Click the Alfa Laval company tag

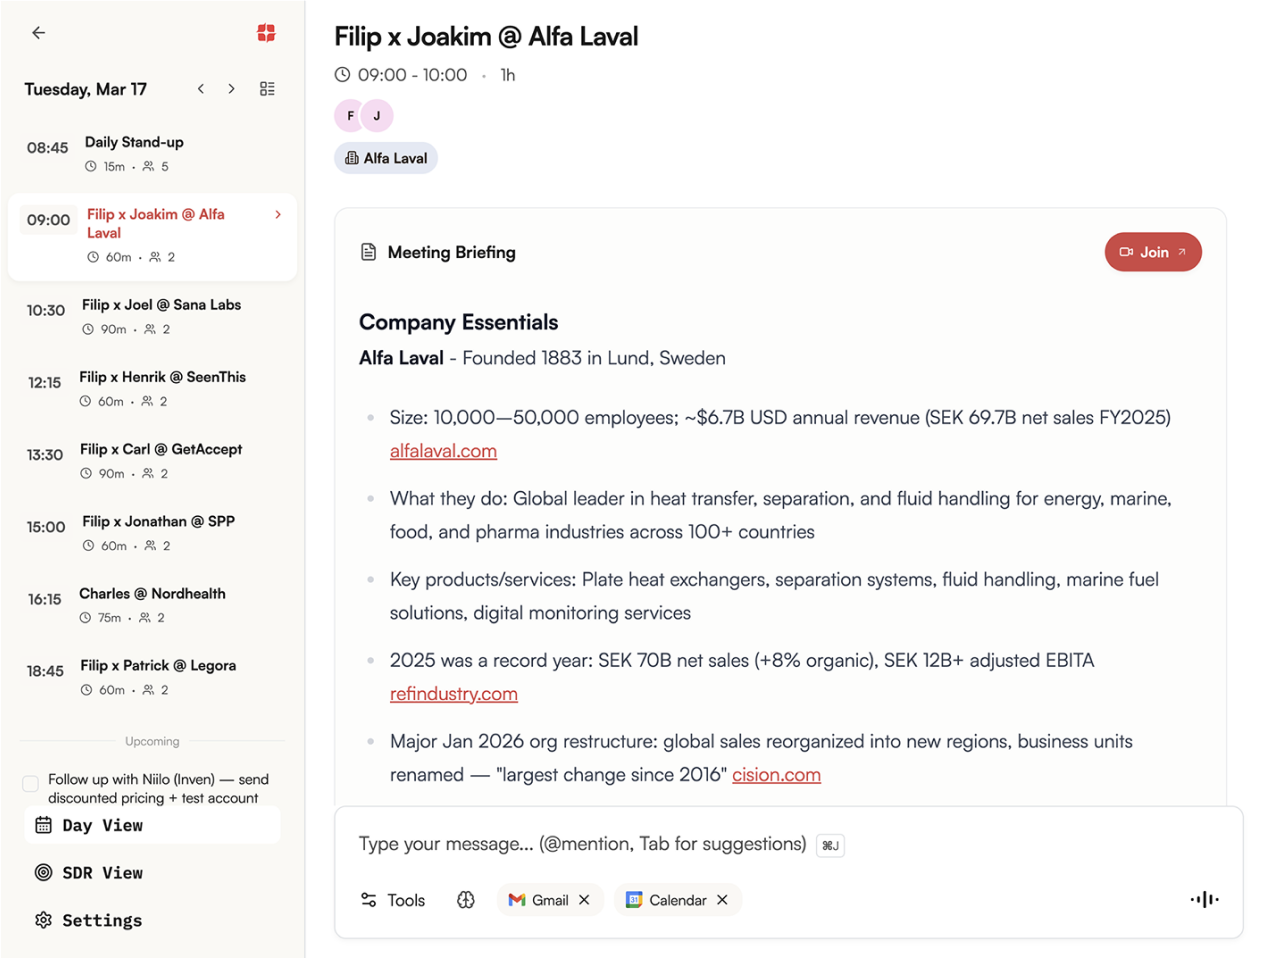tap(386, 158)
